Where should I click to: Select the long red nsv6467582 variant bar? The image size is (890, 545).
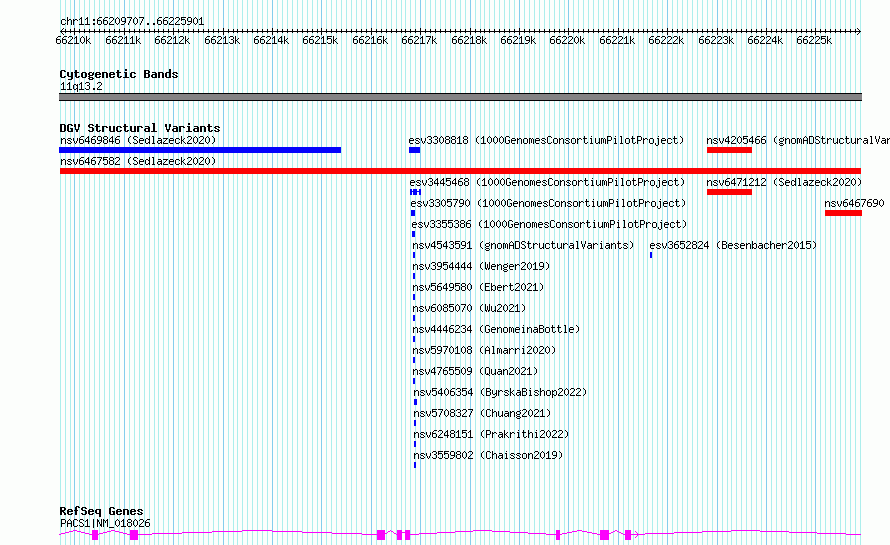[460, 171]
